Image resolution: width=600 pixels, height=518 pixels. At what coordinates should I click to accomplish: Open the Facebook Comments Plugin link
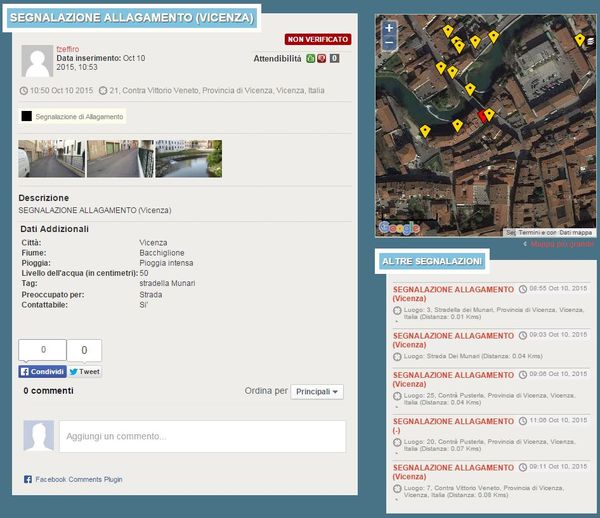point(78,480)
